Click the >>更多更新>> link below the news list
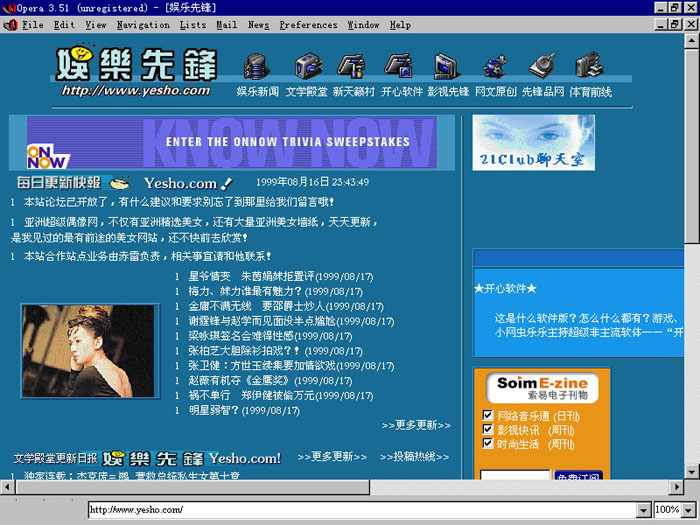Image resolution: width=700 pixels, height=525 pixels. 416,425
